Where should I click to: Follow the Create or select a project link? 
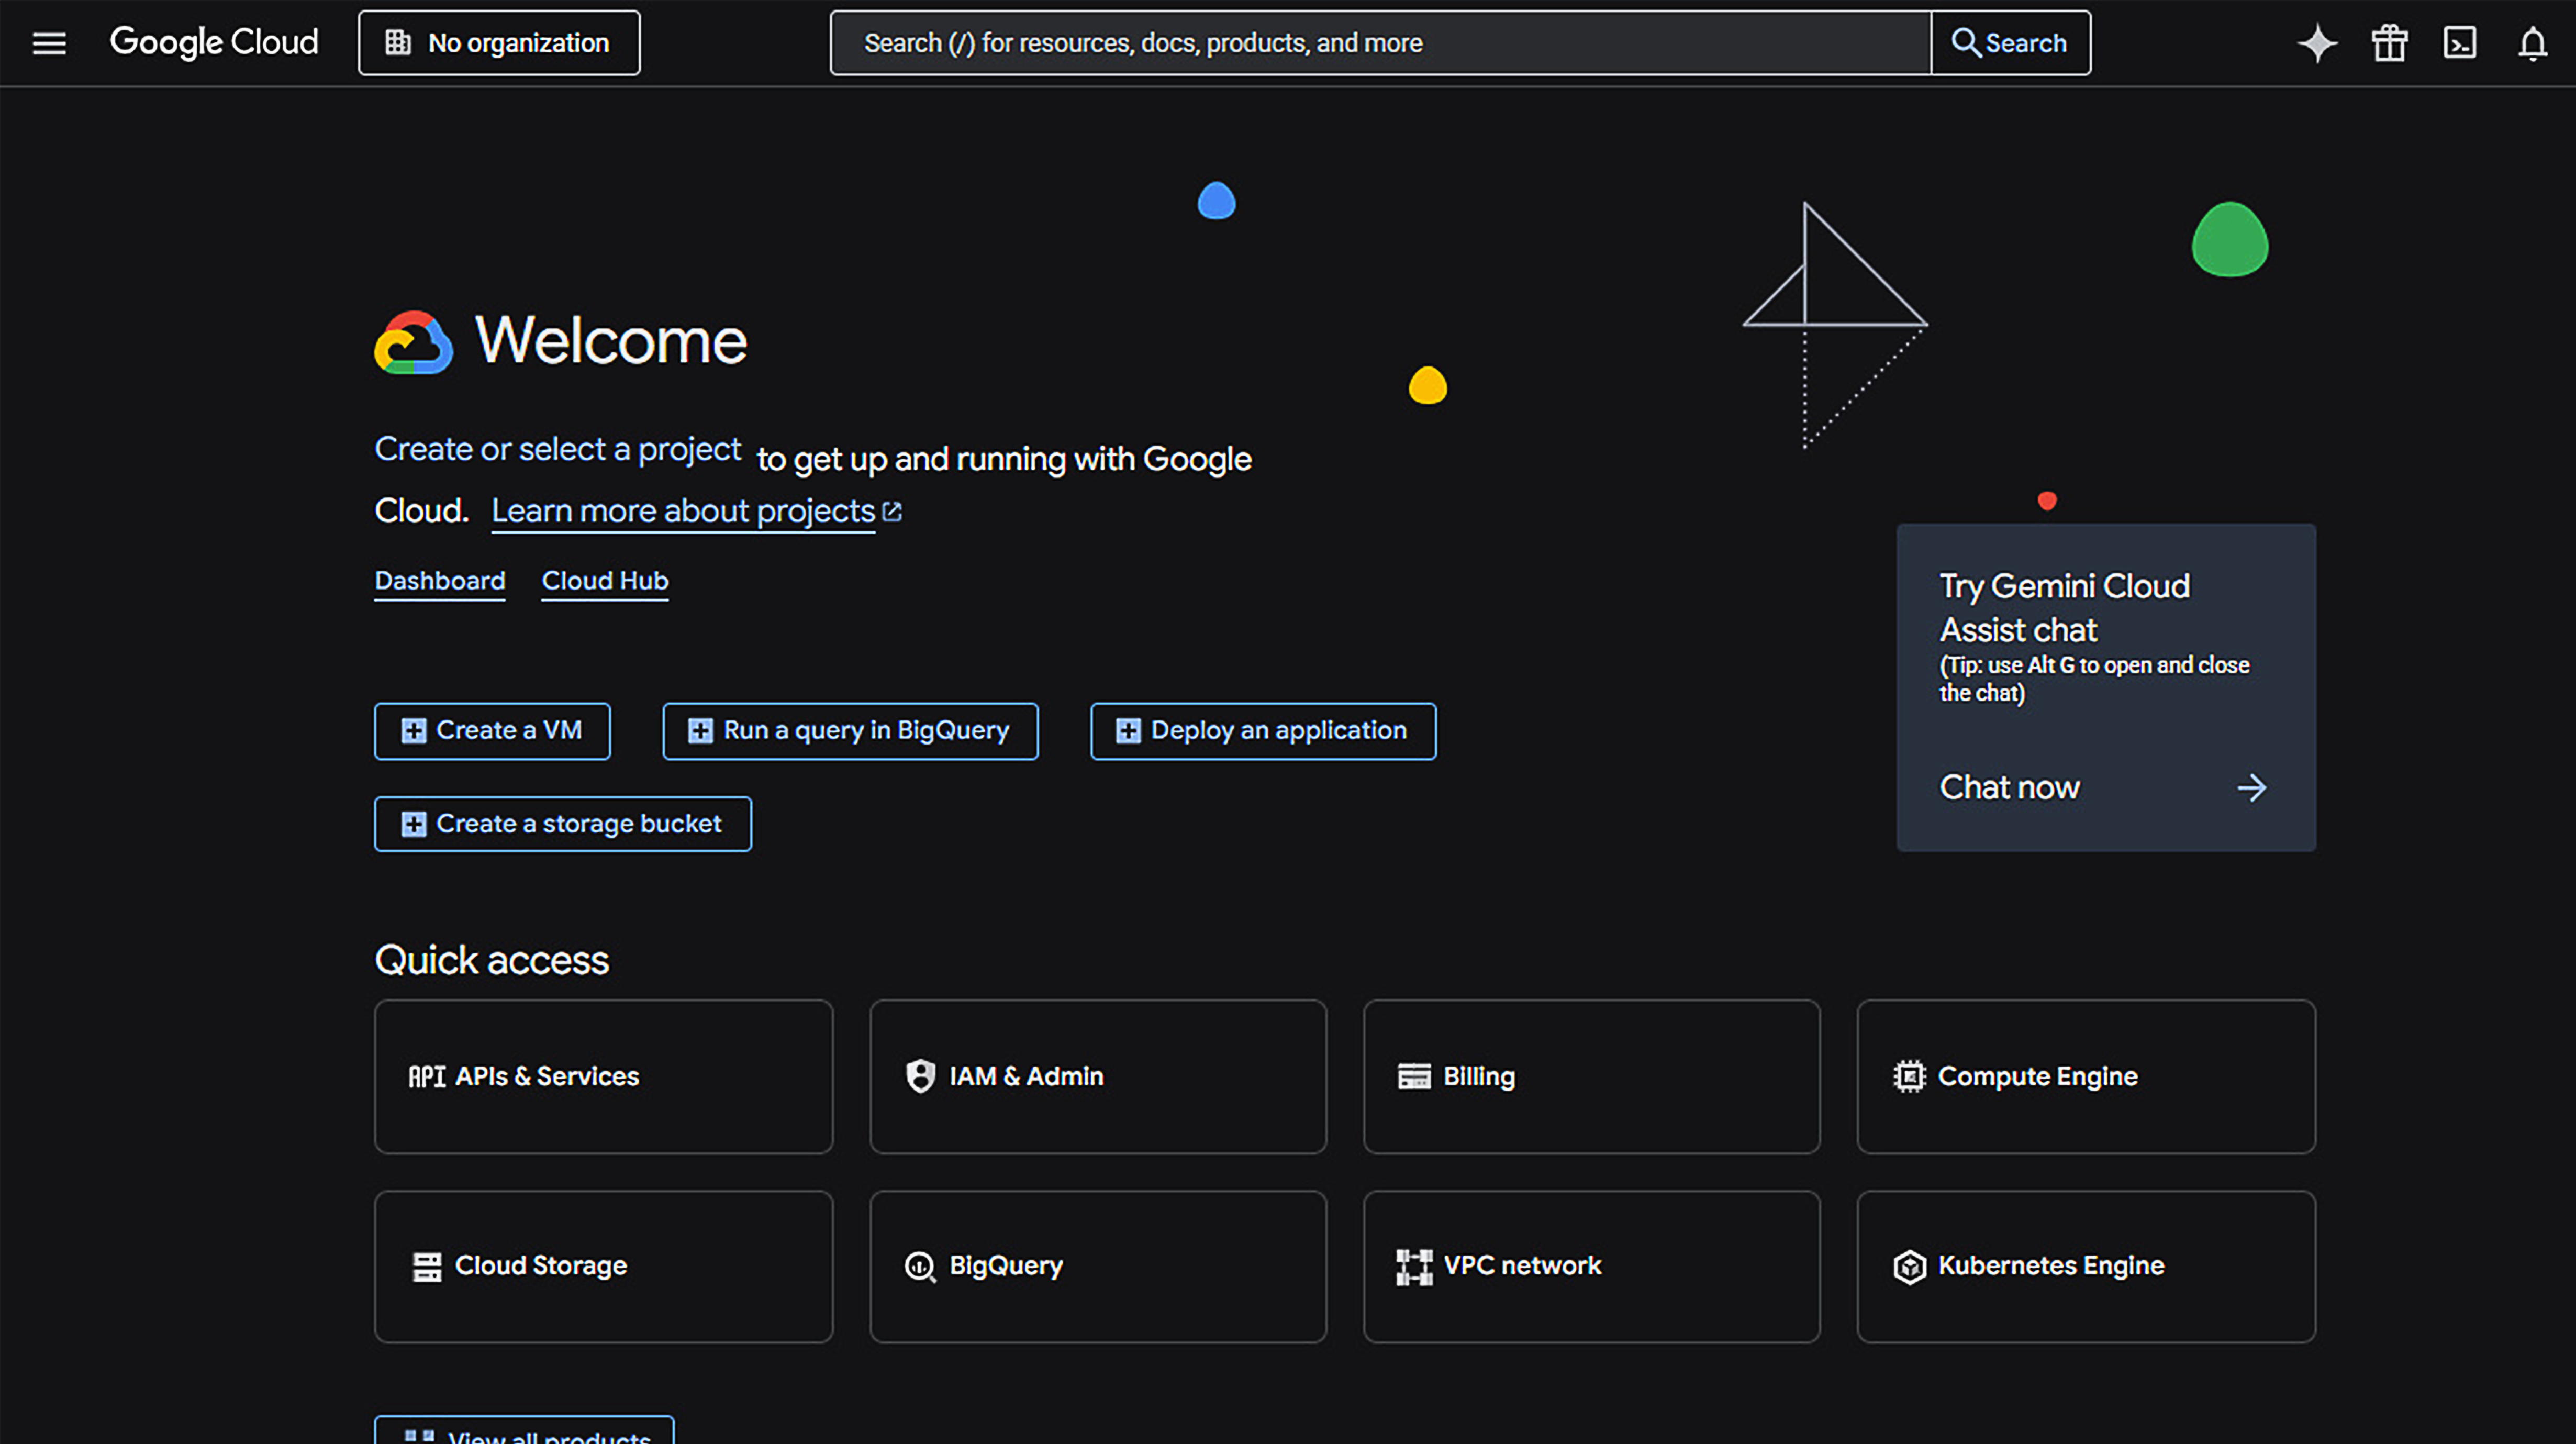[557, 449]
